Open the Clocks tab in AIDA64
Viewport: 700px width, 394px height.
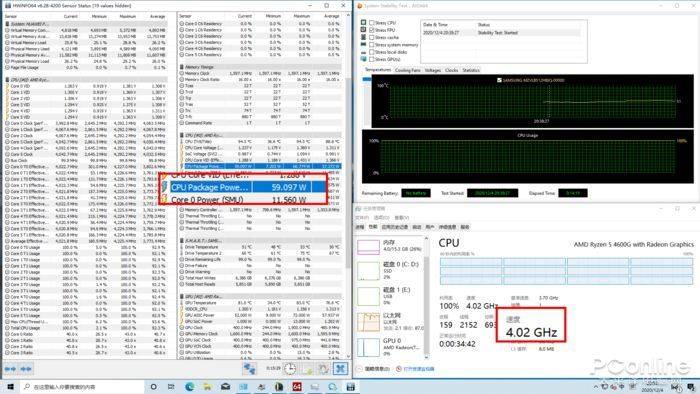click(451, 70)
